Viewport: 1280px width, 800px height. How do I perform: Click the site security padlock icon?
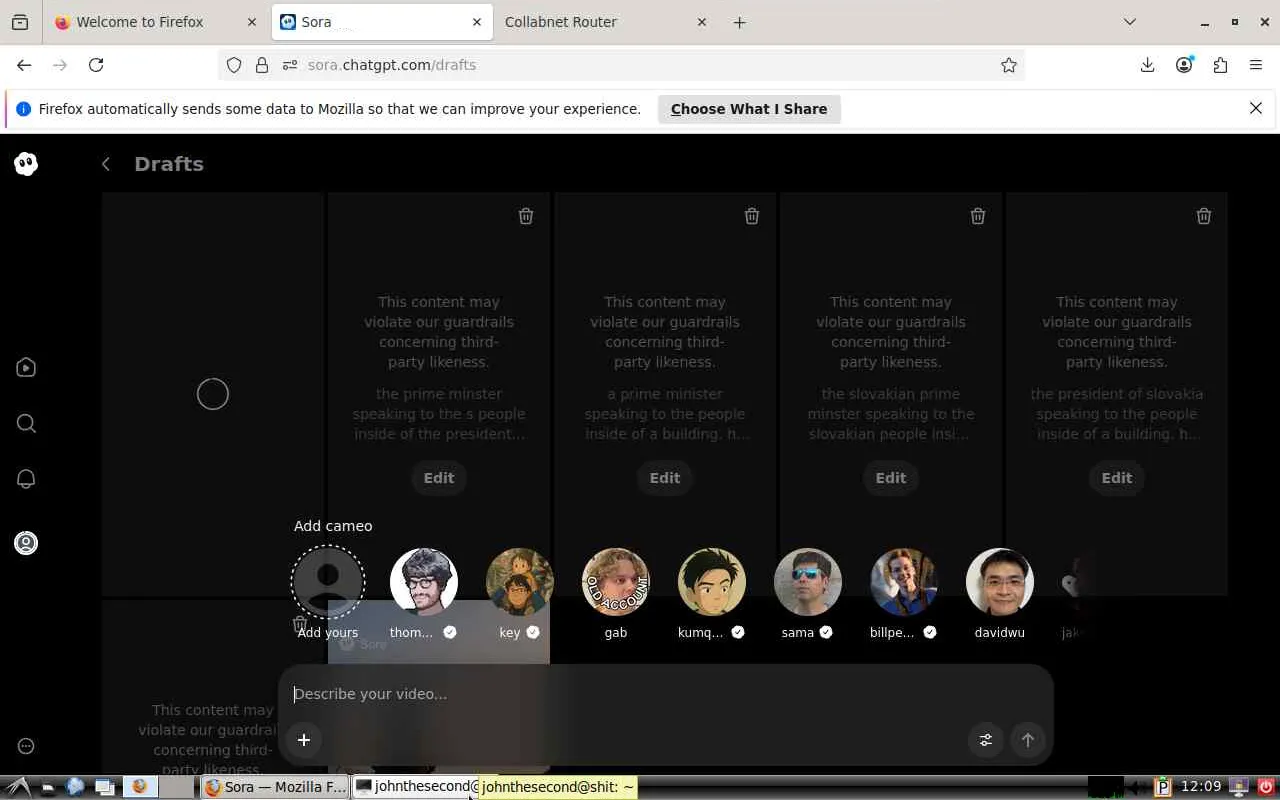point(262,65)
